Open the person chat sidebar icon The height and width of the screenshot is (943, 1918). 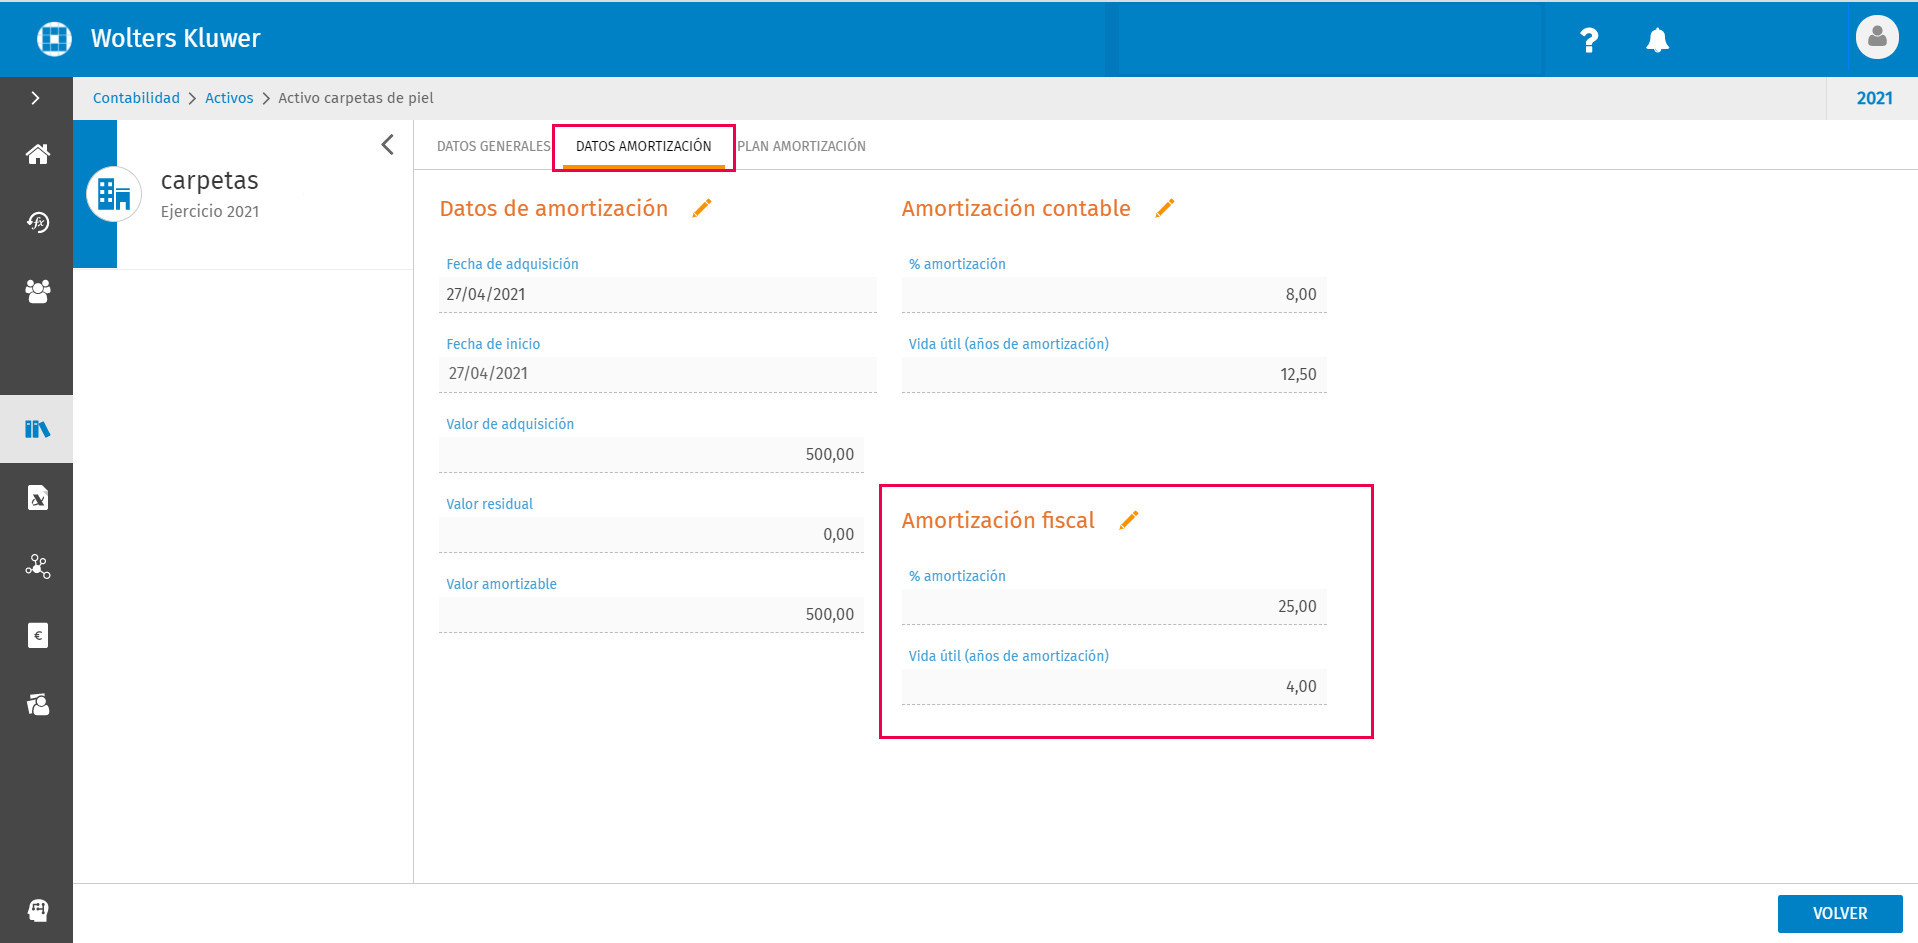click(x=37, y=704)
